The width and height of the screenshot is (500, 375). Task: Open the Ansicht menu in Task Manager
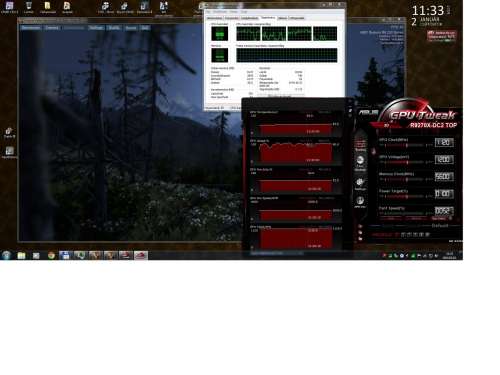(234, 12)
